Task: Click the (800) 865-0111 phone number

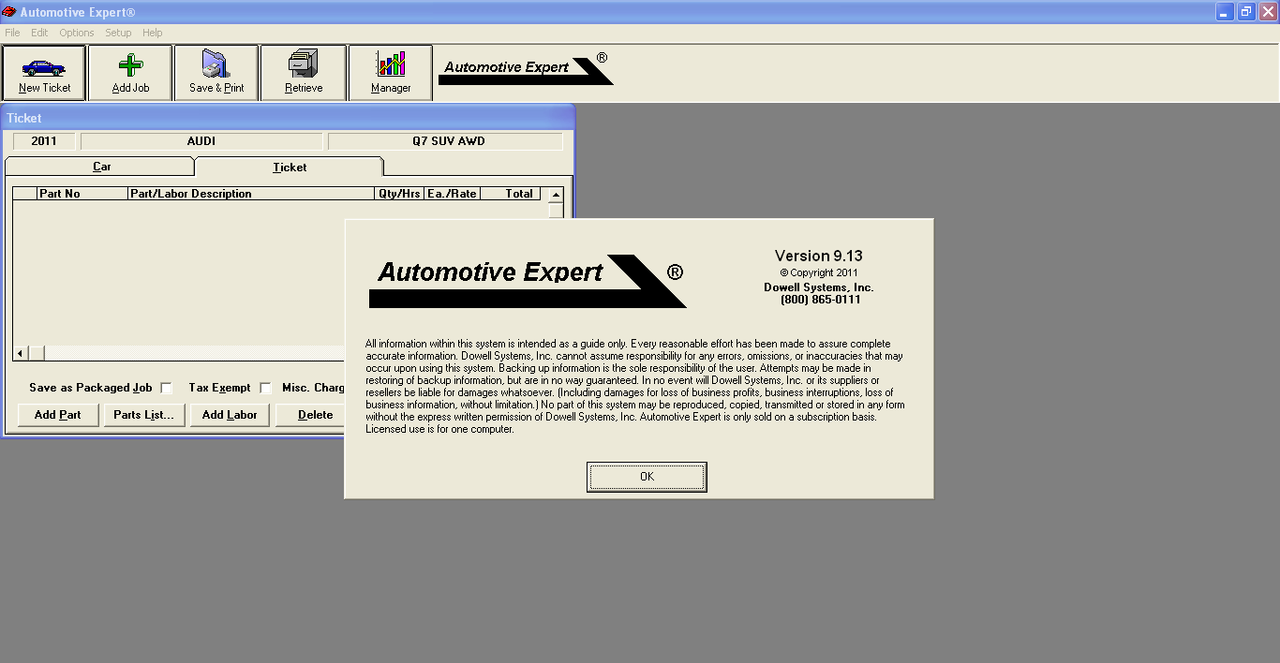Action: [820, 299]
